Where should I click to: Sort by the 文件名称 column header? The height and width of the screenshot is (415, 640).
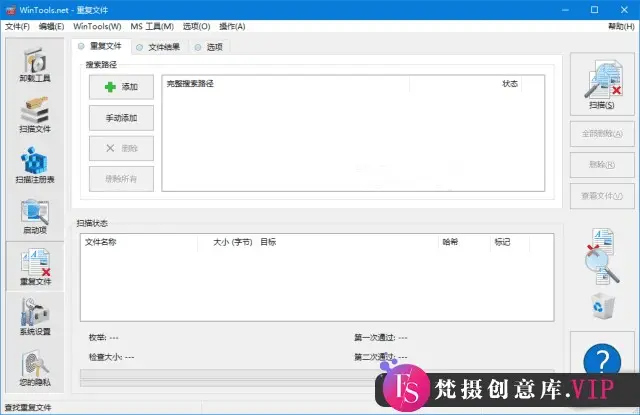[x=139, y=242]
